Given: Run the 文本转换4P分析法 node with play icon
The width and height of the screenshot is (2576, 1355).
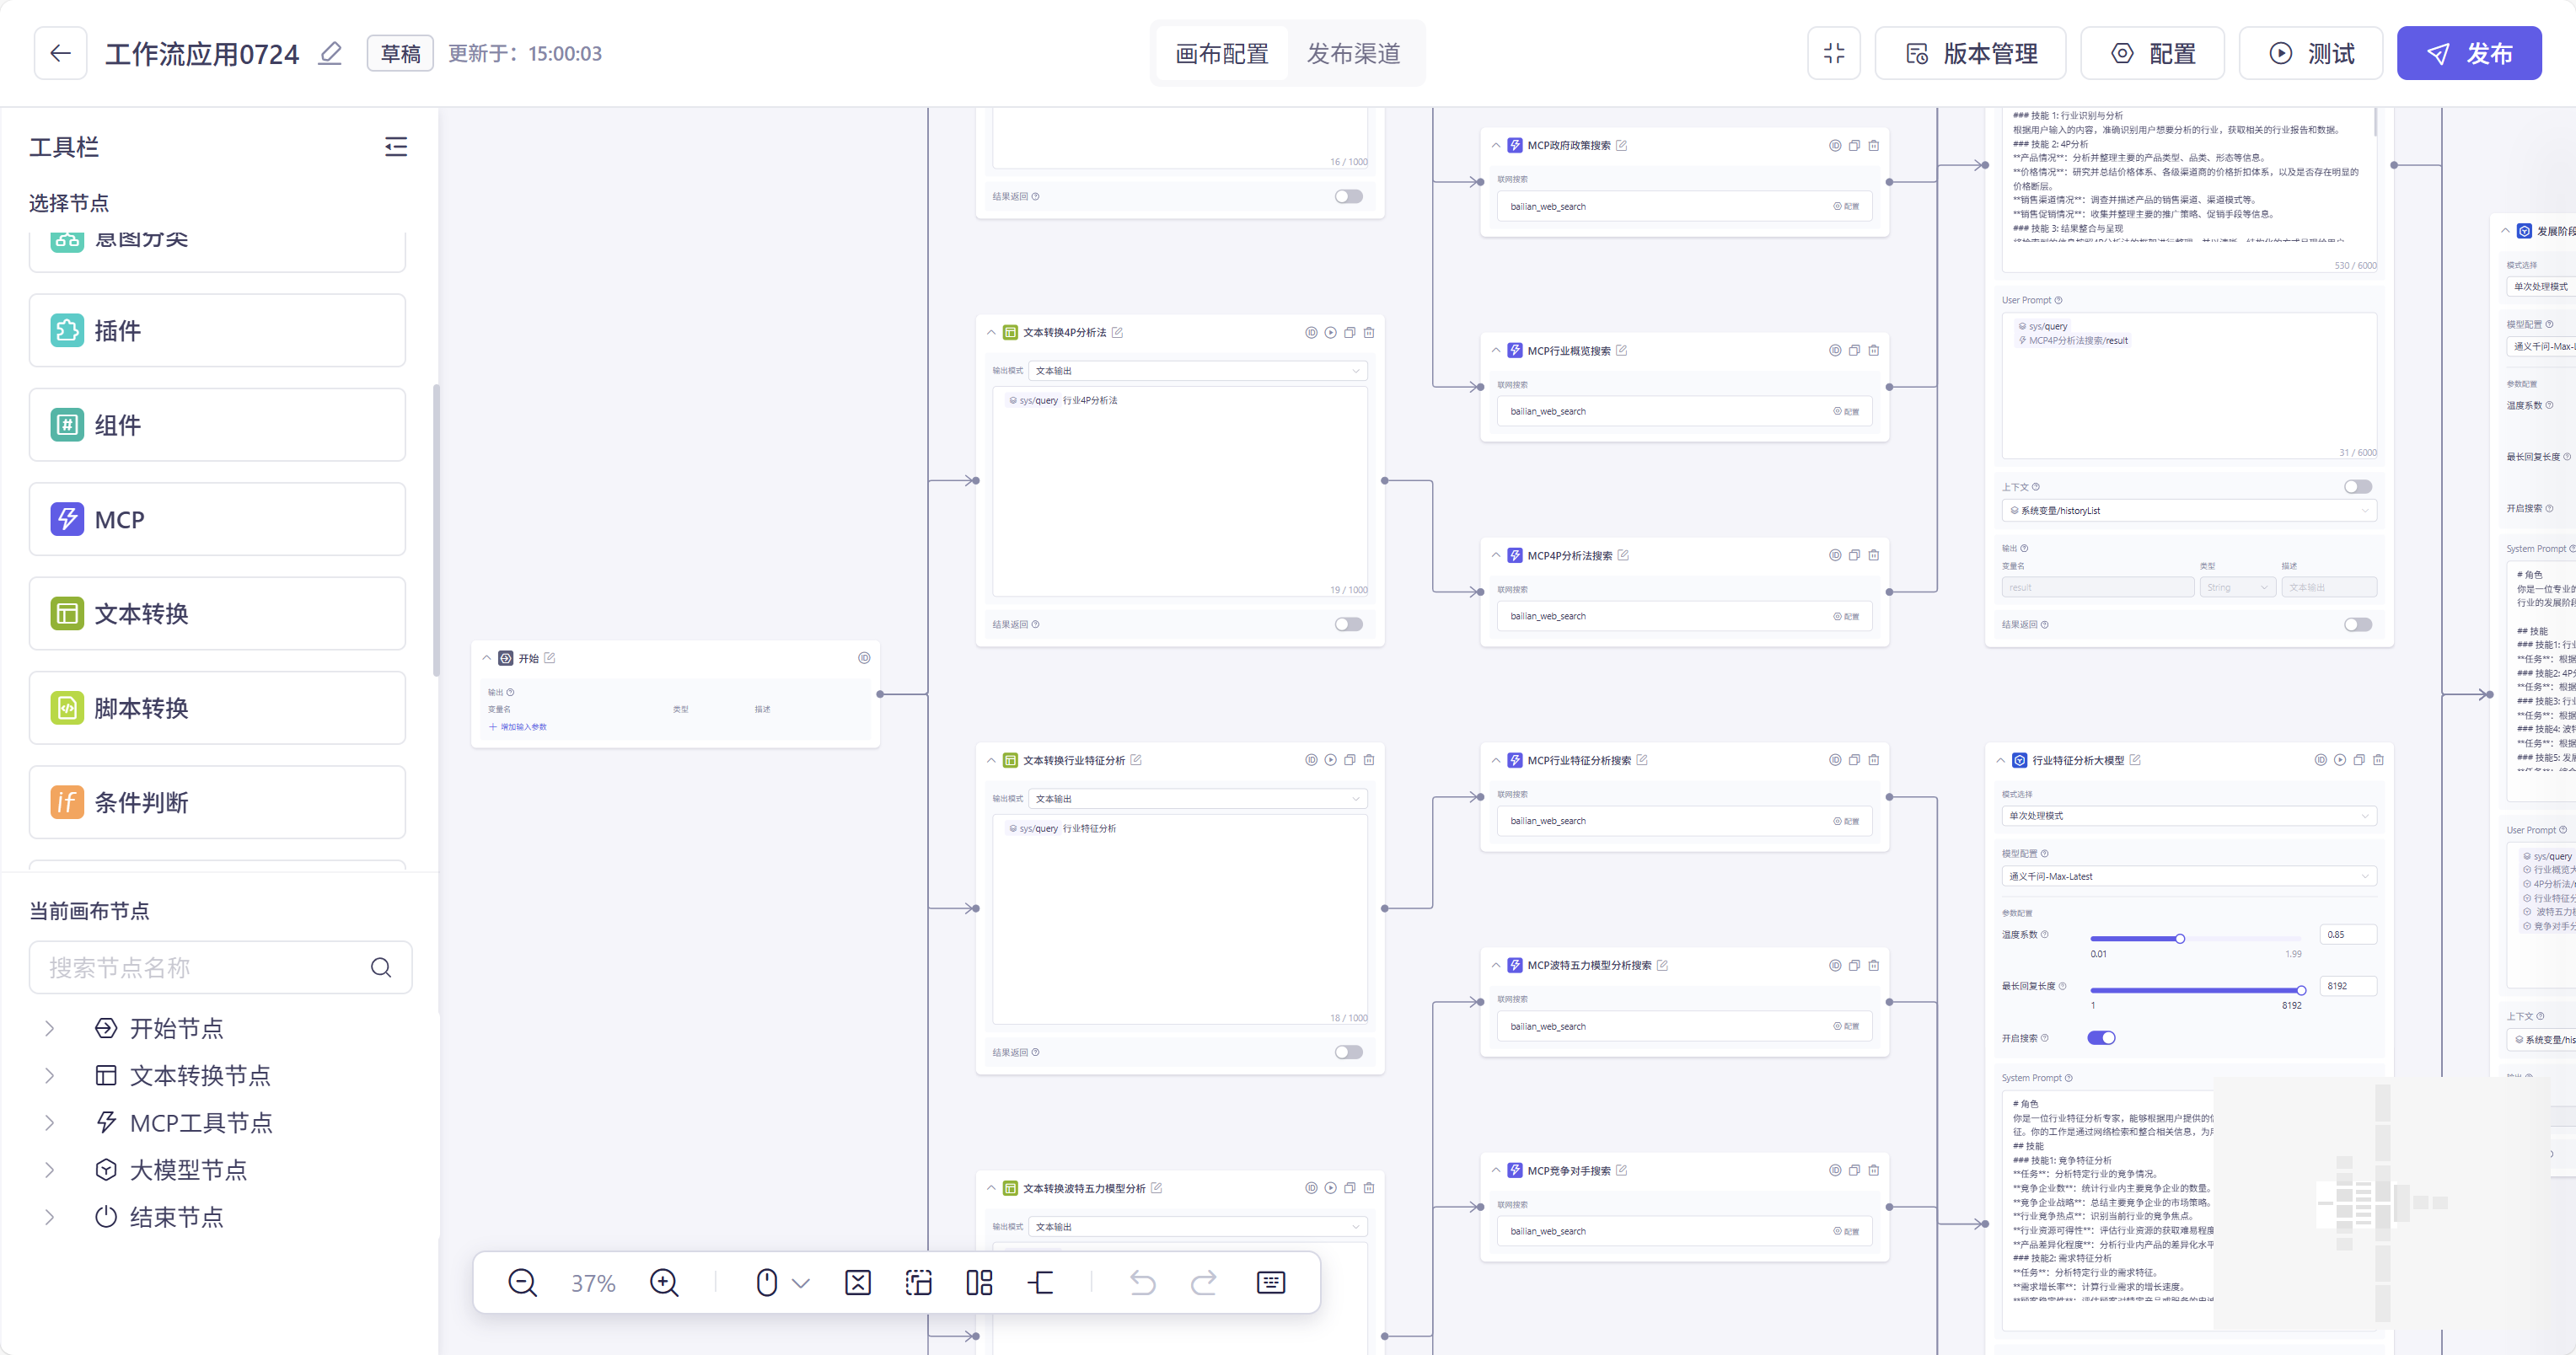Looking at the screenshot, I should (1330, 332).
